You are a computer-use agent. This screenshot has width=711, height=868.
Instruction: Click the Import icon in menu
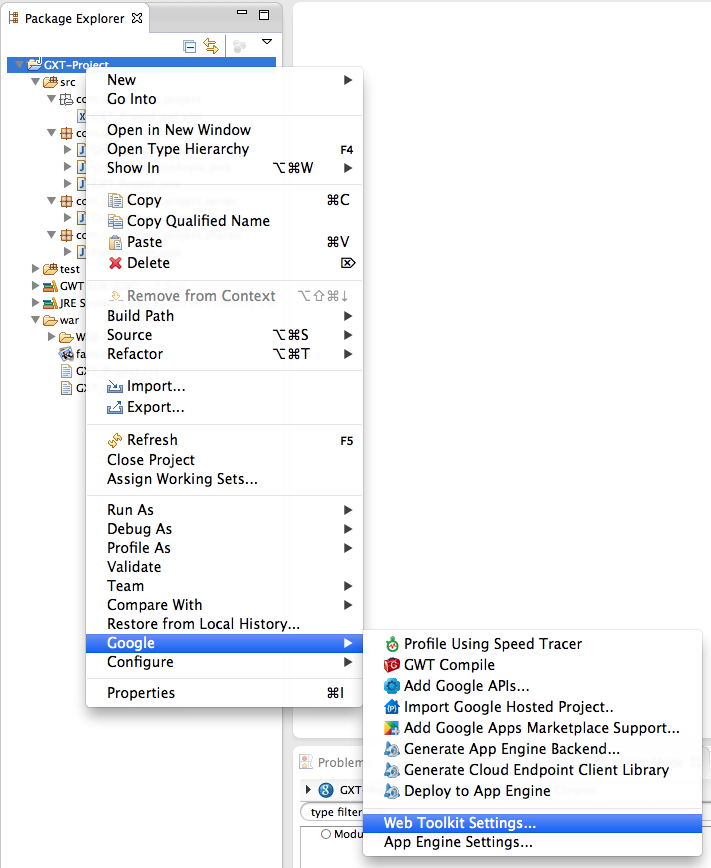pos(115,386)
